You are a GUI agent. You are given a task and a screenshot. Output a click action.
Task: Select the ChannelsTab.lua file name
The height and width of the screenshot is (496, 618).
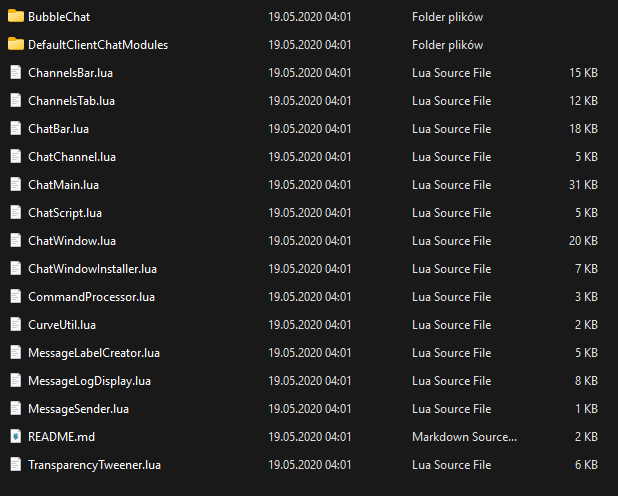pos(71,101)
